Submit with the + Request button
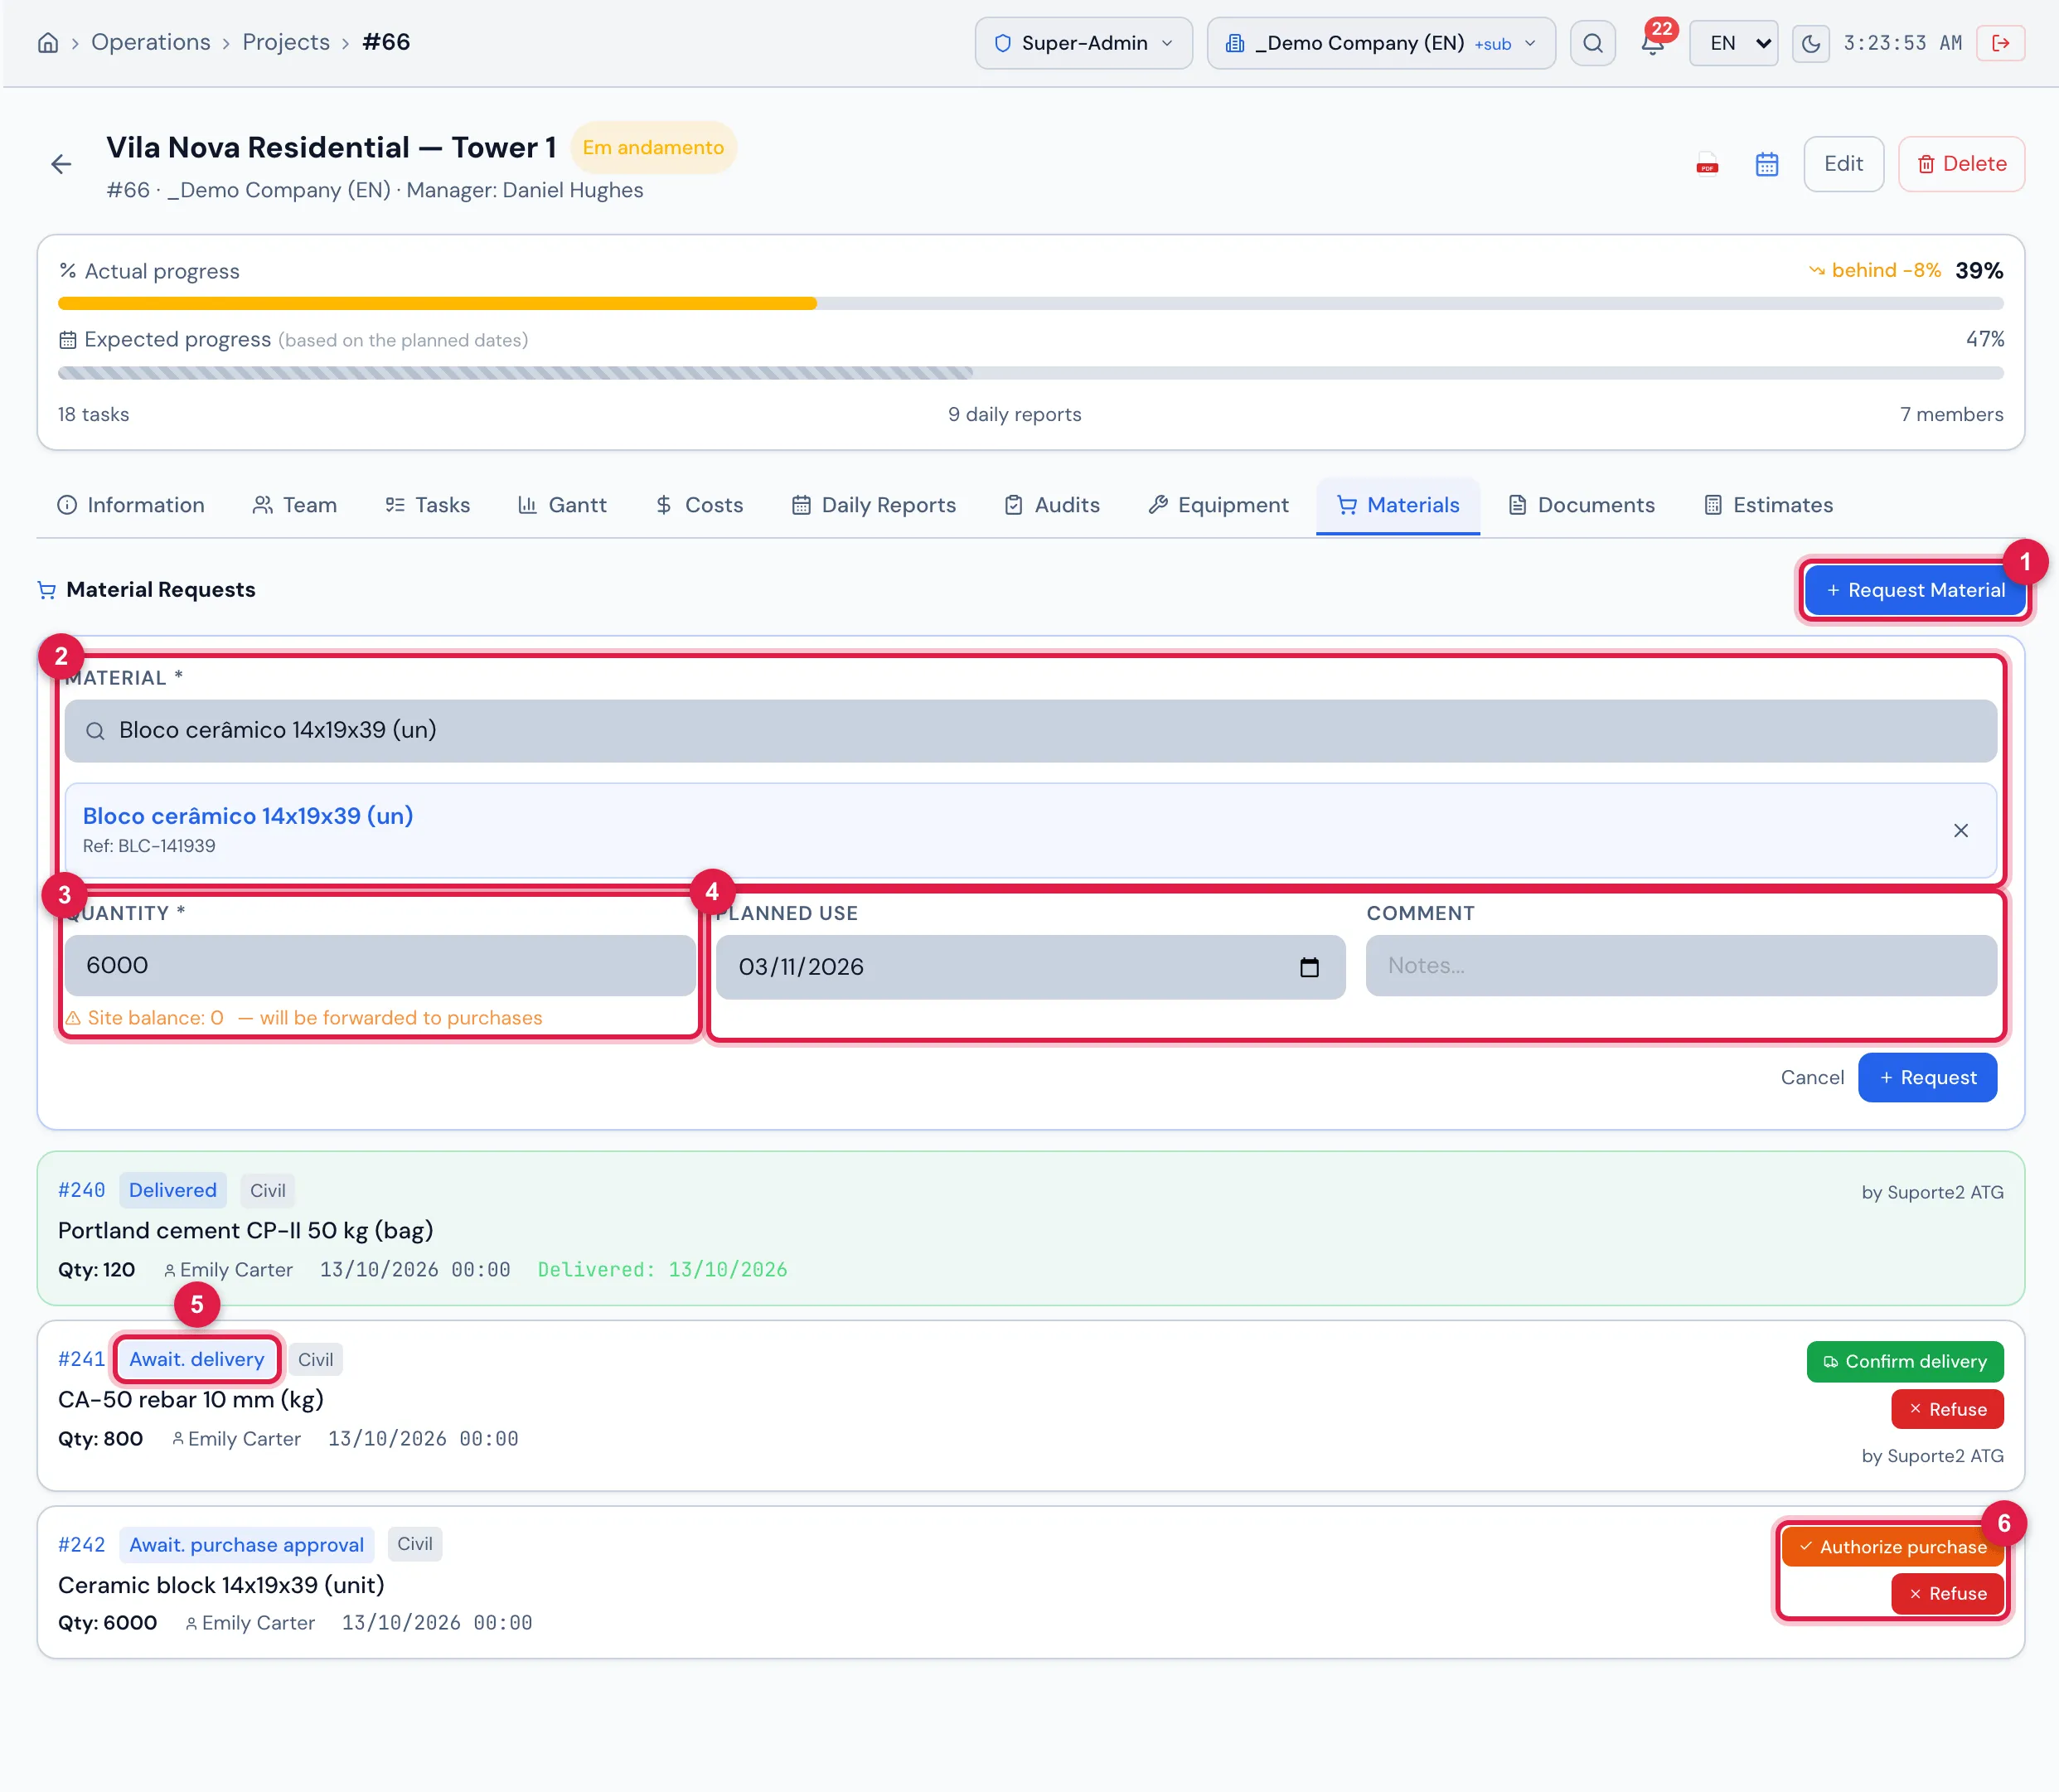2059x1792 pixels. pos(1927,1077)
